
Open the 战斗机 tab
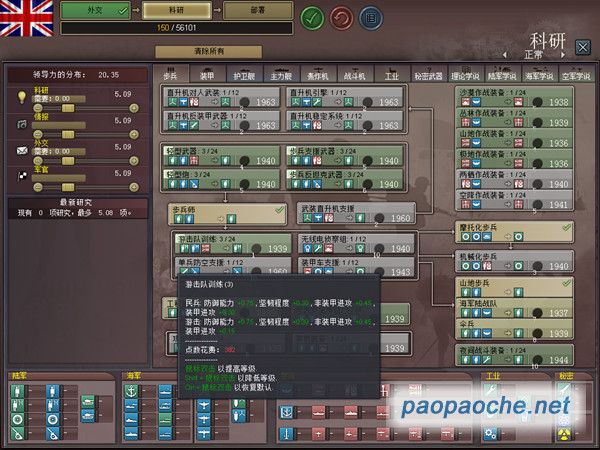click(355, 73)
